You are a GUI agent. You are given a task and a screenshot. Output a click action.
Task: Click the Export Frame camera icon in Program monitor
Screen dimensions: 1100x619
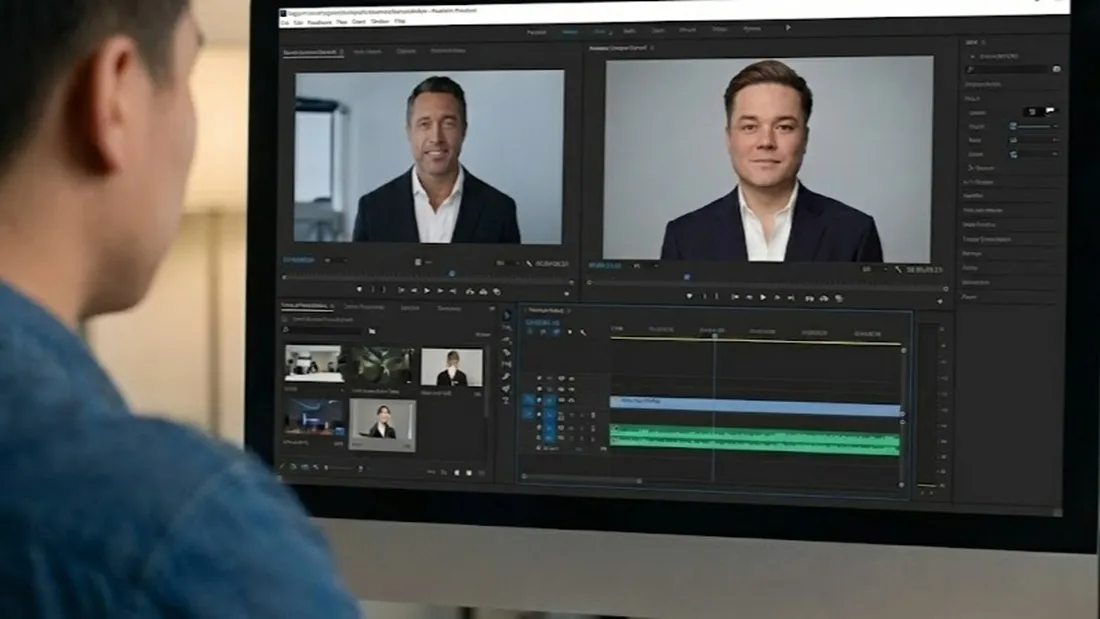838,298
